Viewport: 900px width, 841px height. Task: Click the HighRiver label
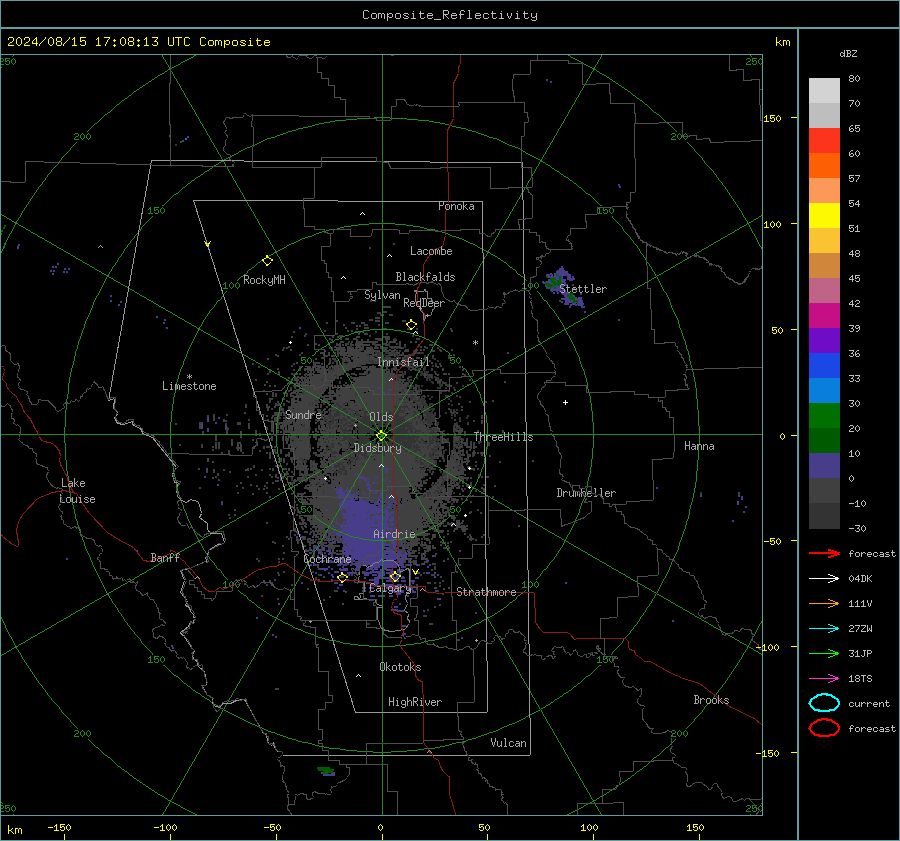point(415,702)
